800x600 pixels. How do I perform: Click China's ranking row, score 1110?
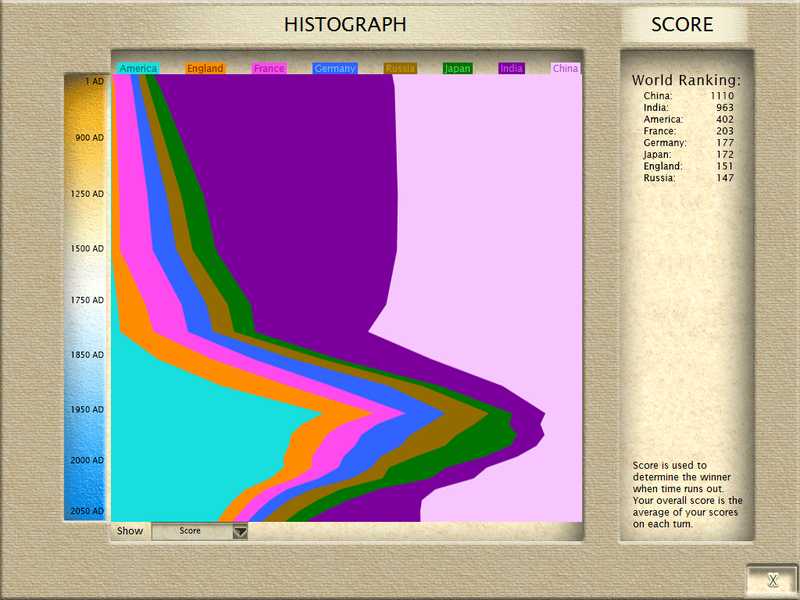(x=688, y=96)
